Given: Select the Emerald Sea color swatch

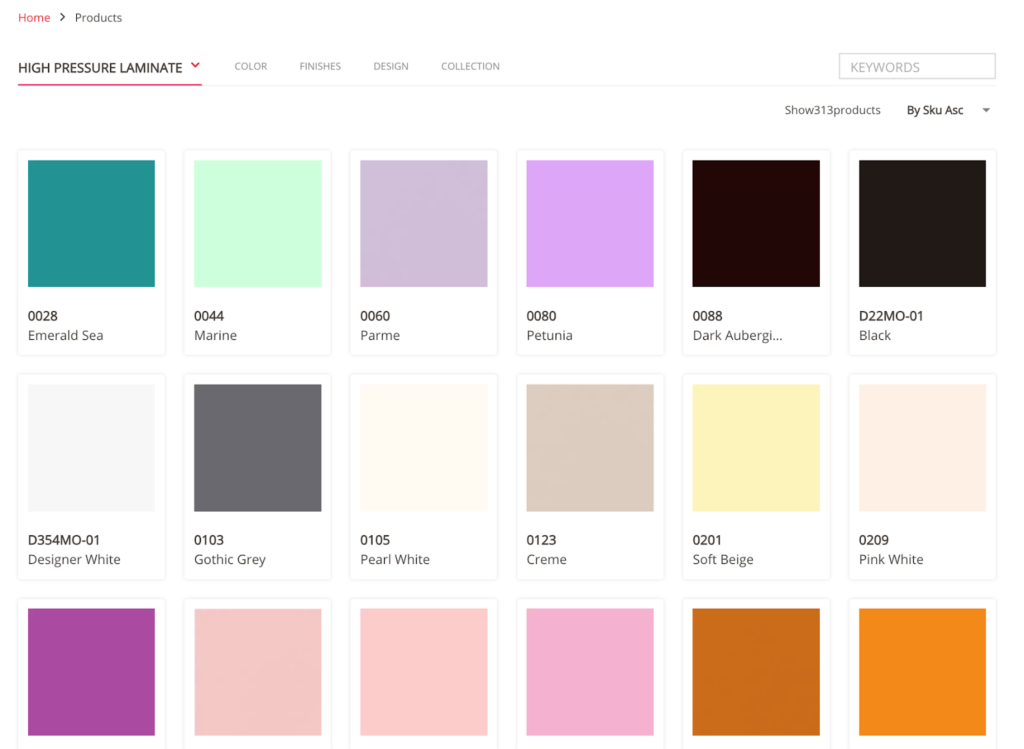Looking at the screenshot, I should (91, 223).
